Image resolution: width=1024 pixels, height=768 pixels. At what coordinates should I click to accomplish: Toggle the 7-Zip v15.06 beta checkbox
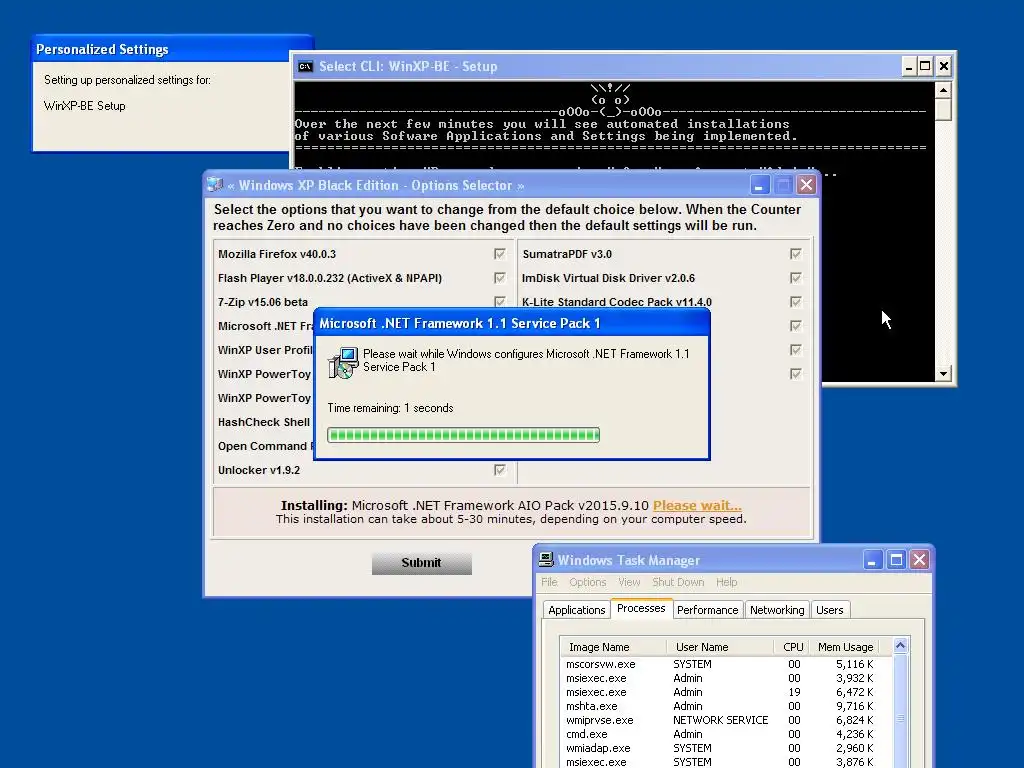[500, 302]
